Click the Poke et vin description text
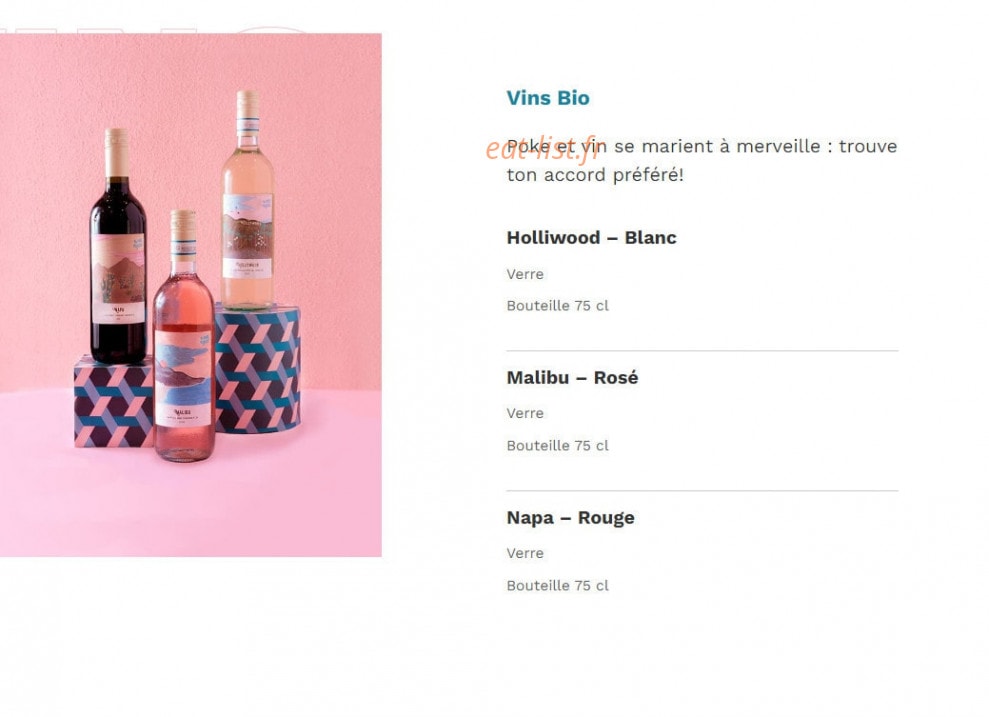The width and height of the screenshot is (989, 717). [701, 160]
